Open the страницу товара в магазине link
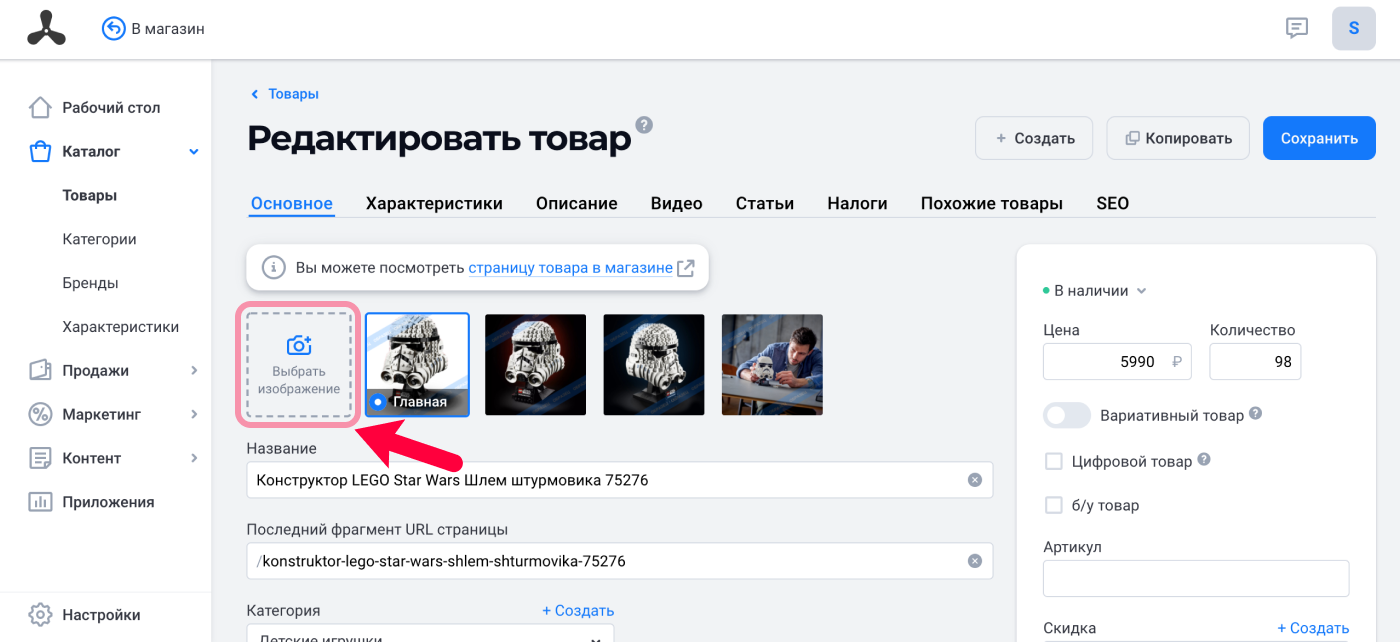 tap(570, 268)
